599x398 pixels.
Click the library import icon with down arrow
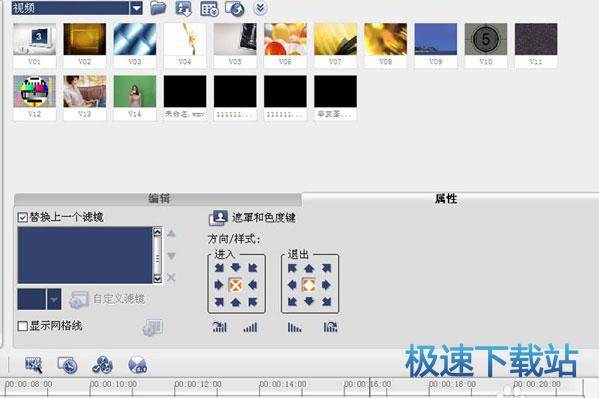pos(183,8)
